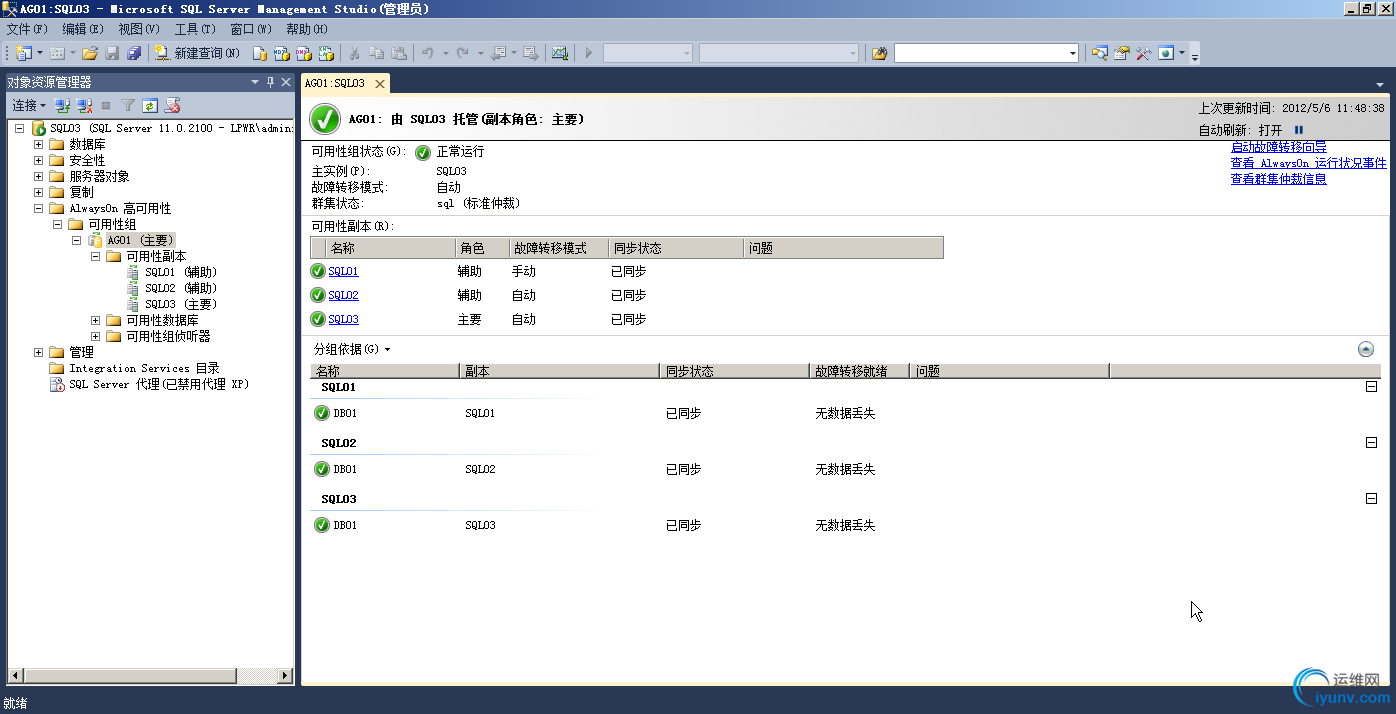
Task: Select AG01 (主要) tree node
Action: coord(140,240)
